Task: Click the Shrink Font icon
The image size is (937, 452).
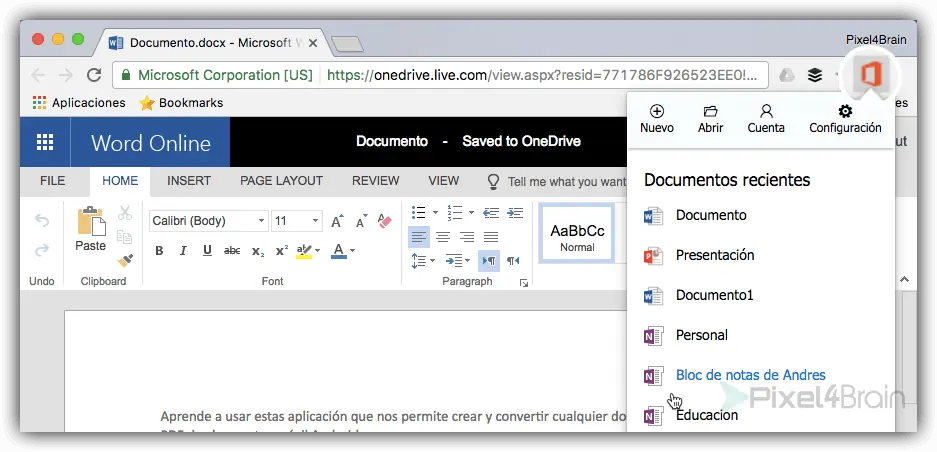Action: [x=362, y=221]
